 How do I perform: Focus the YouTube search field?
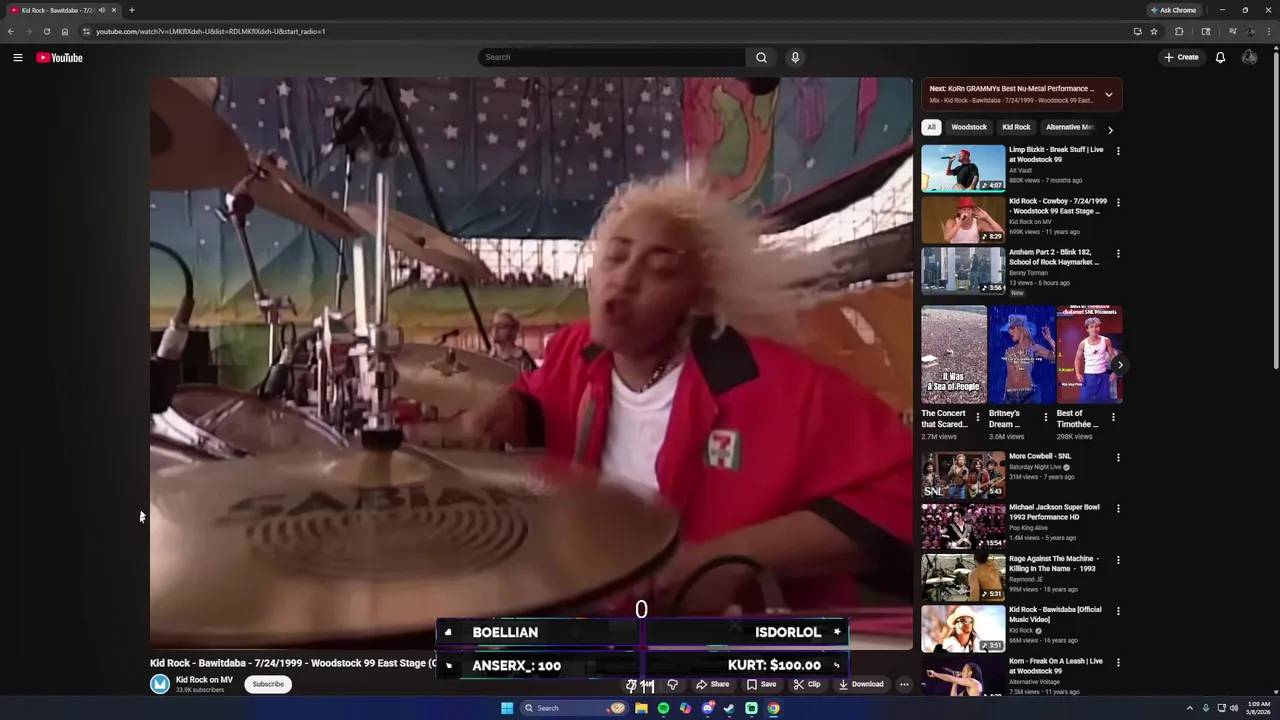(x=612, y=57)
